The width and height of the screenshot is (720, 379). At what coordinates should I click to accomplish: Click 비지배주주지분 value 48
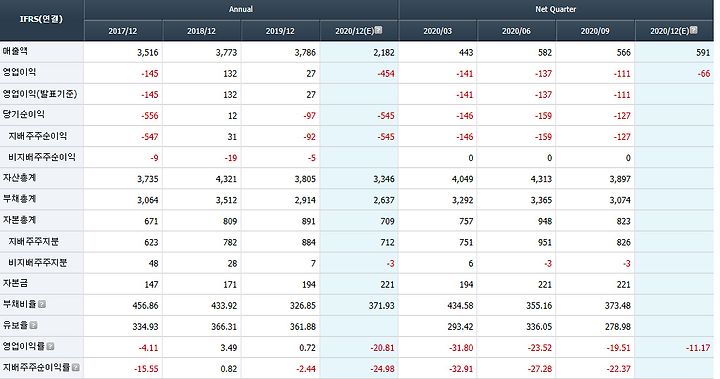(153, 264)
